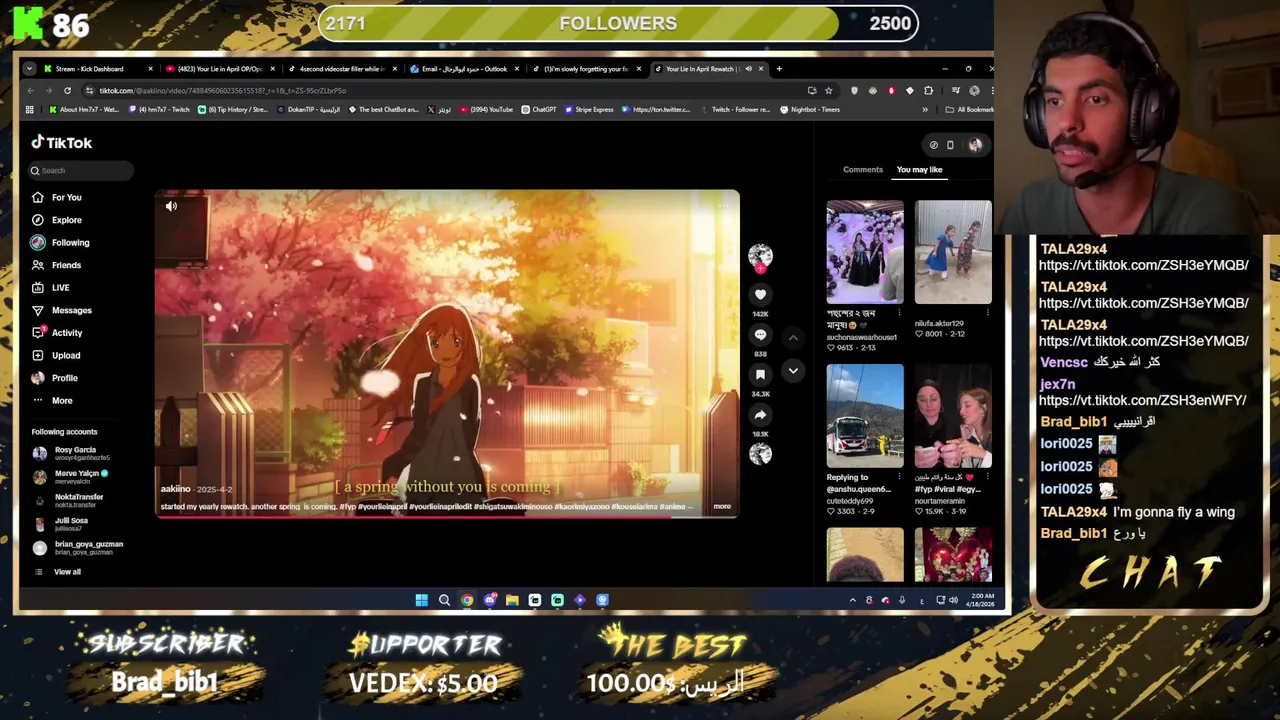Follow creator via avatar plus badge
The height and width of the screenshot is (720, 1280).
[x=760, y=268]
